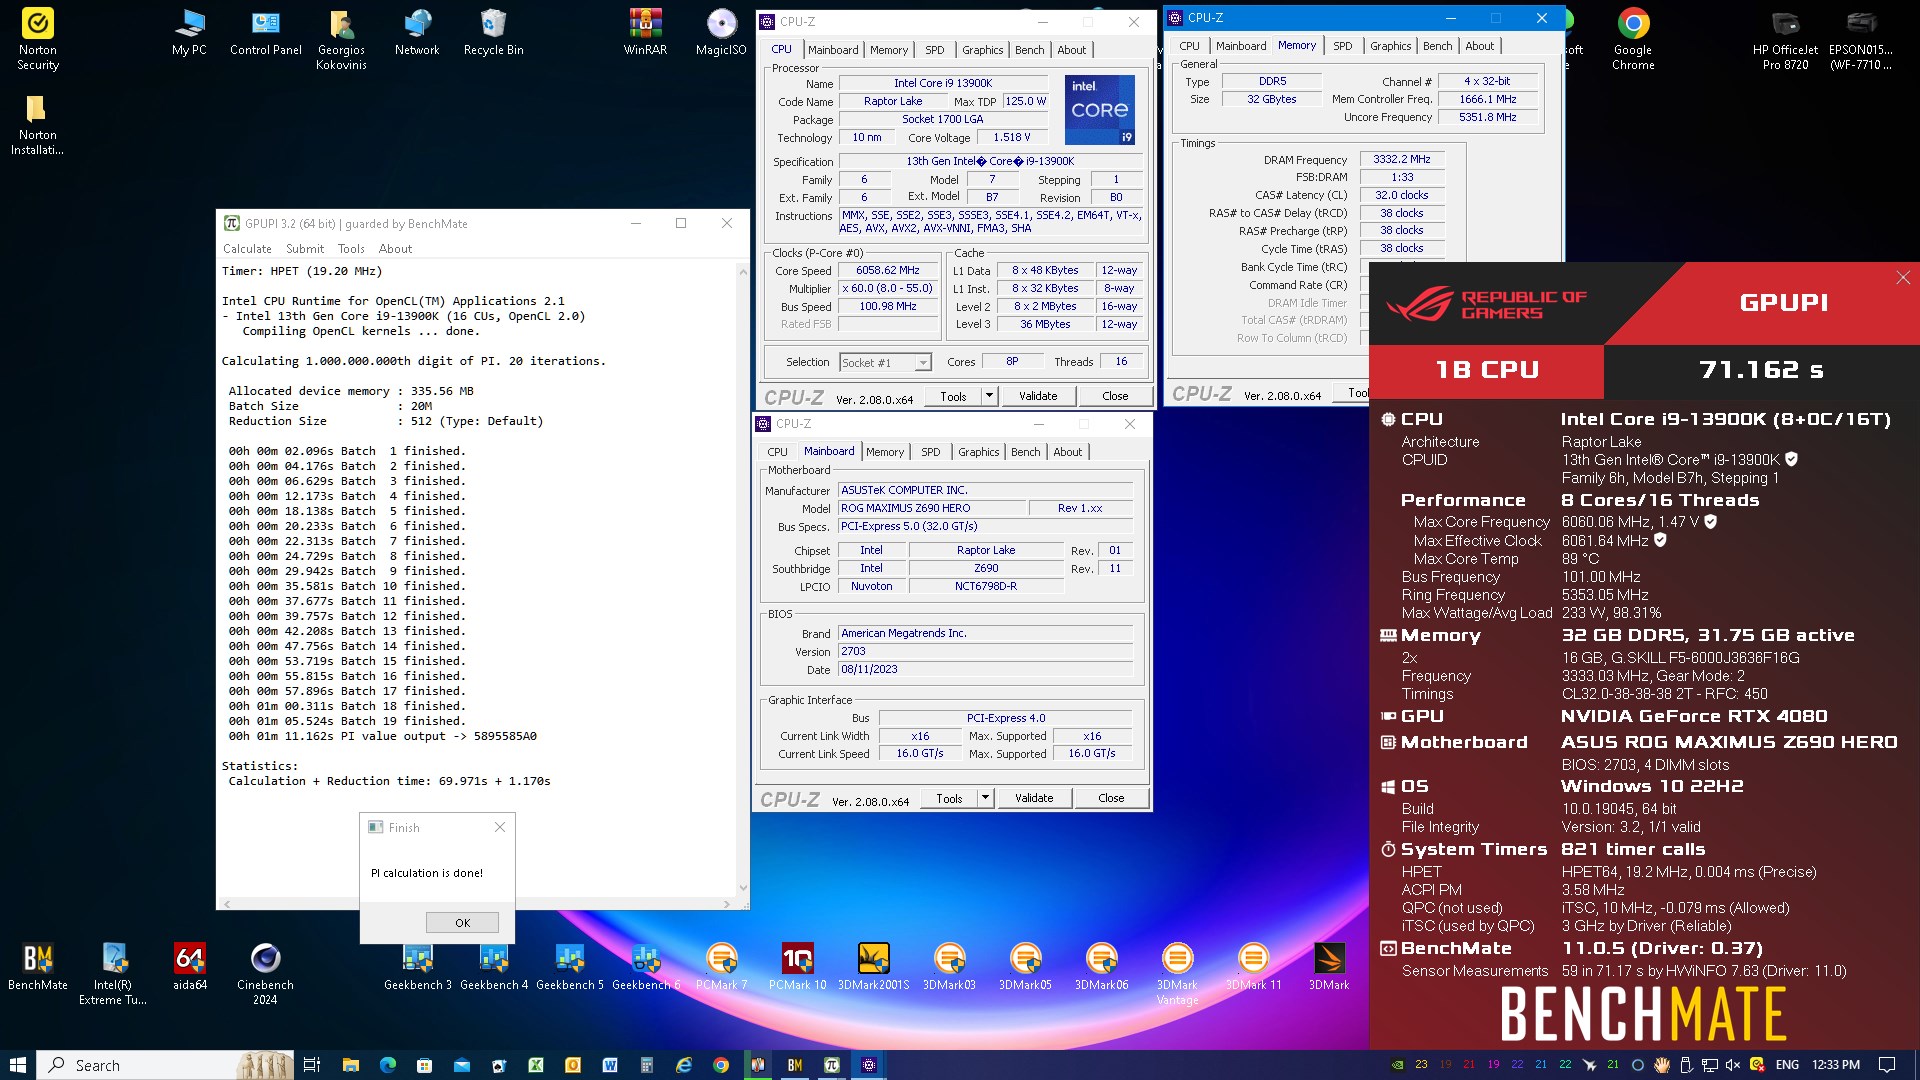Expand Tools dropdown arrow in Mainboard window

click(x=985, y=798)
